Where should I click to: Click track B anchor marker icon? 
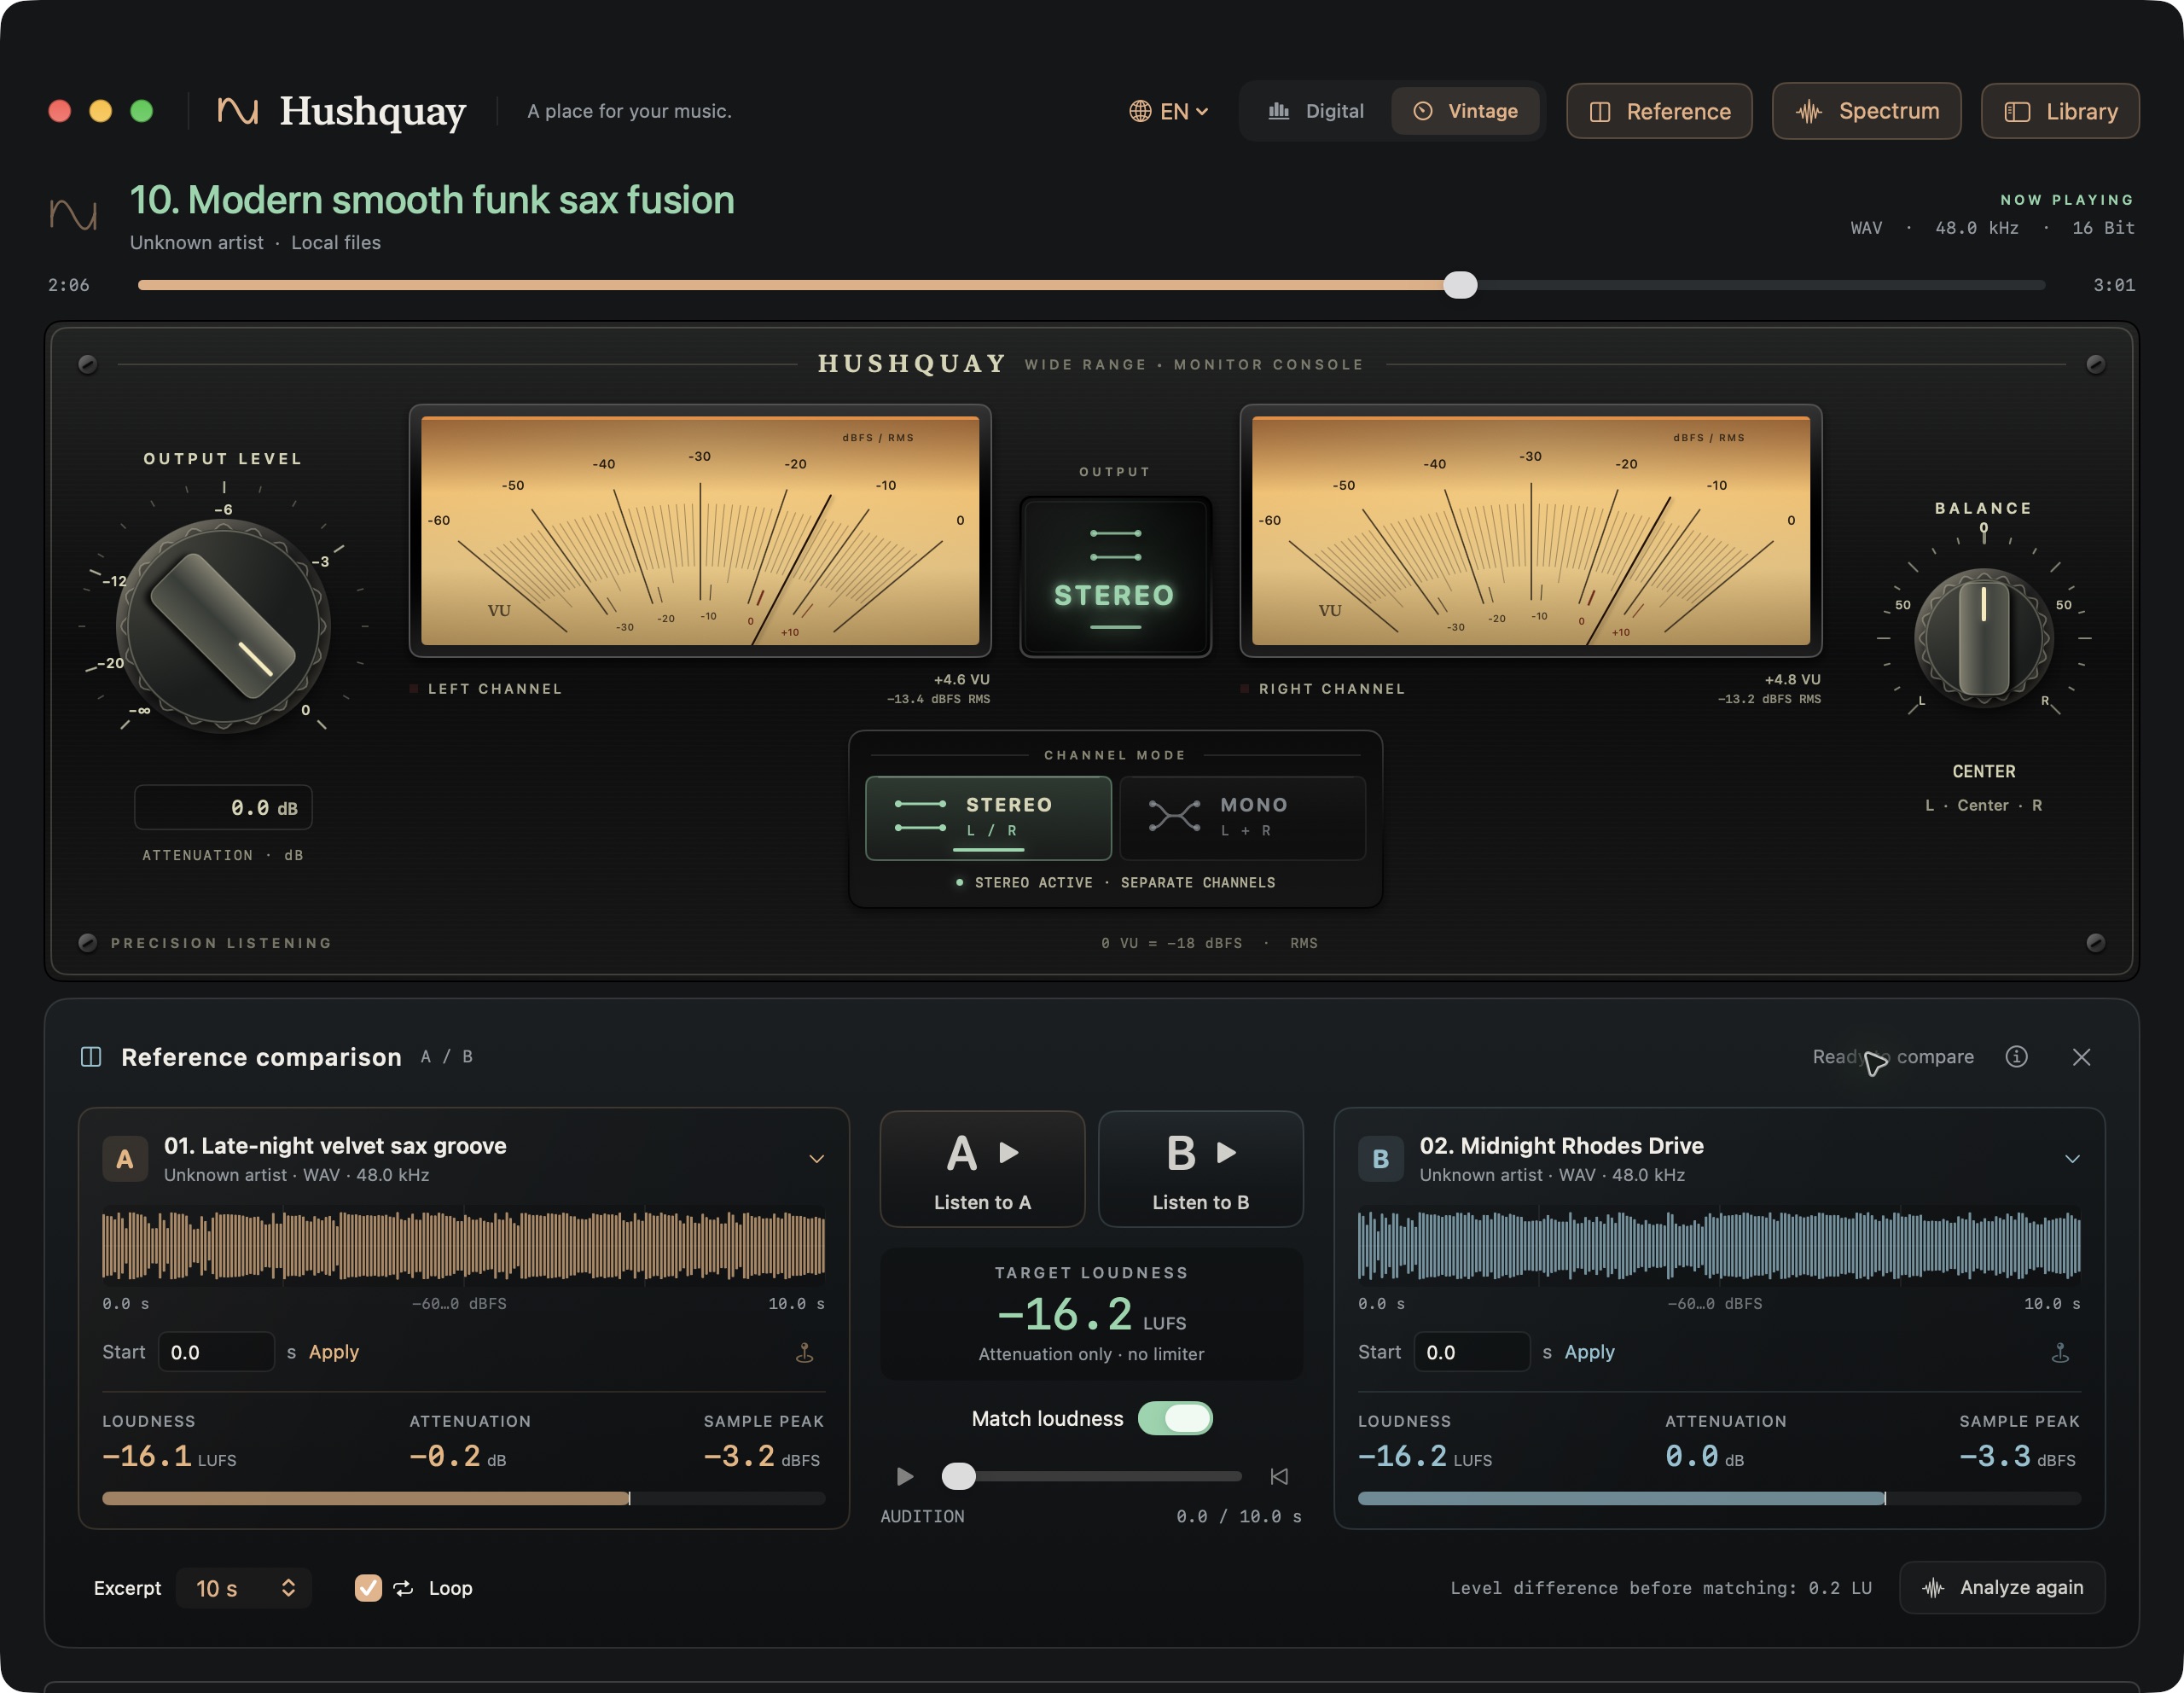[x=2060, y=1353]
